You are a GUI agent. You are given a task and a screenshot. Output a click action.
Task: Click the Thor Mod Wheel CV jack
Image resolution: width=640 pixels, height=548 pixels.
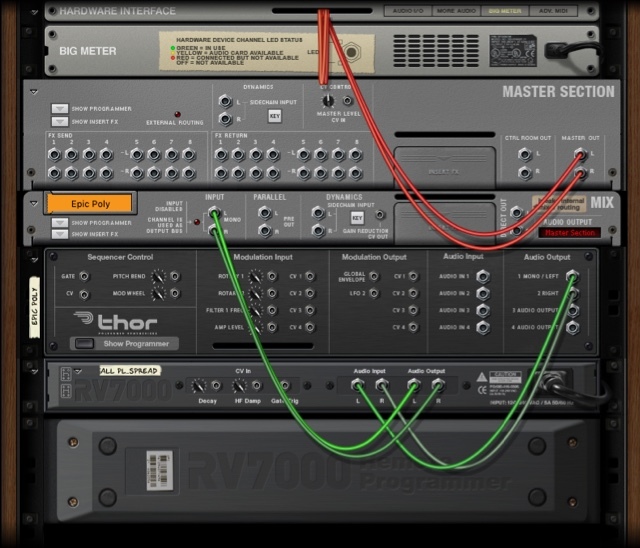click(175, 293)
